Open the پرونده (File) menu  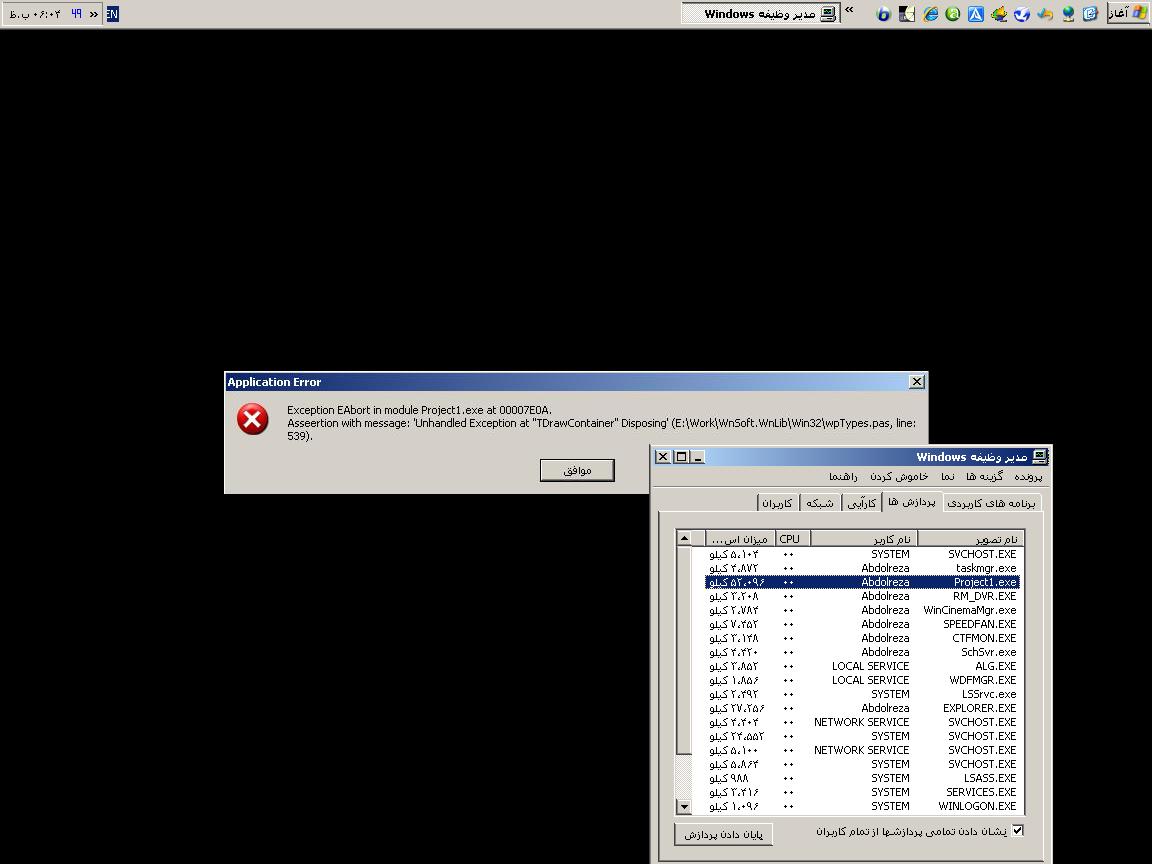[1028, 477]
